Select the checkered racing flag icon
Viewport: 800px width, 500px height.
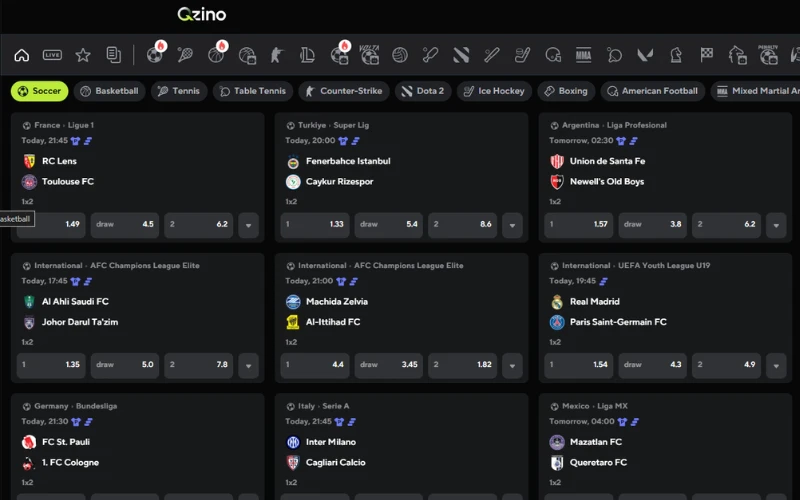(707, 55)
